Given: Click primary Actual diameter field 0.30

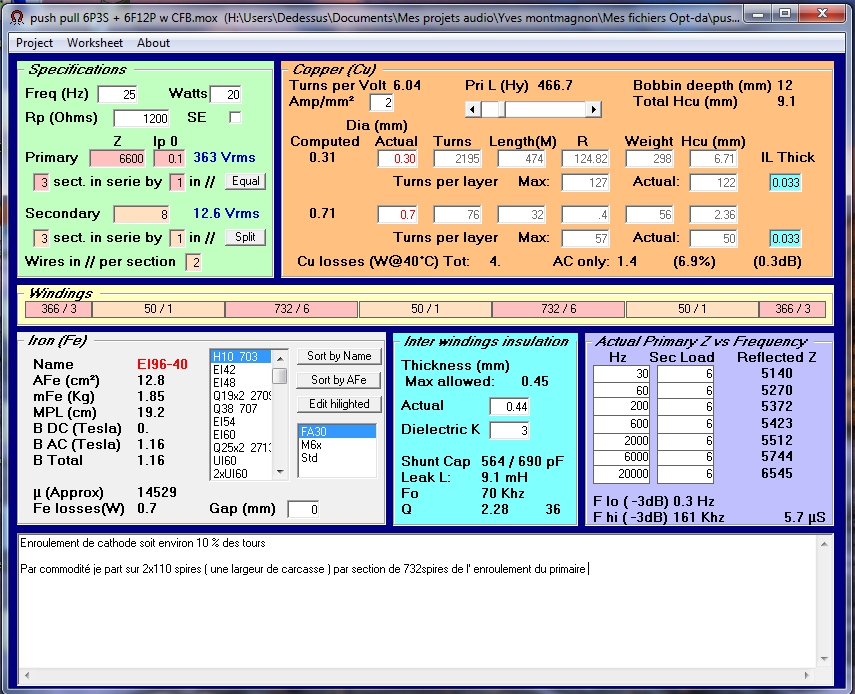Looking at the screenshot, I should tap(398, 159).
